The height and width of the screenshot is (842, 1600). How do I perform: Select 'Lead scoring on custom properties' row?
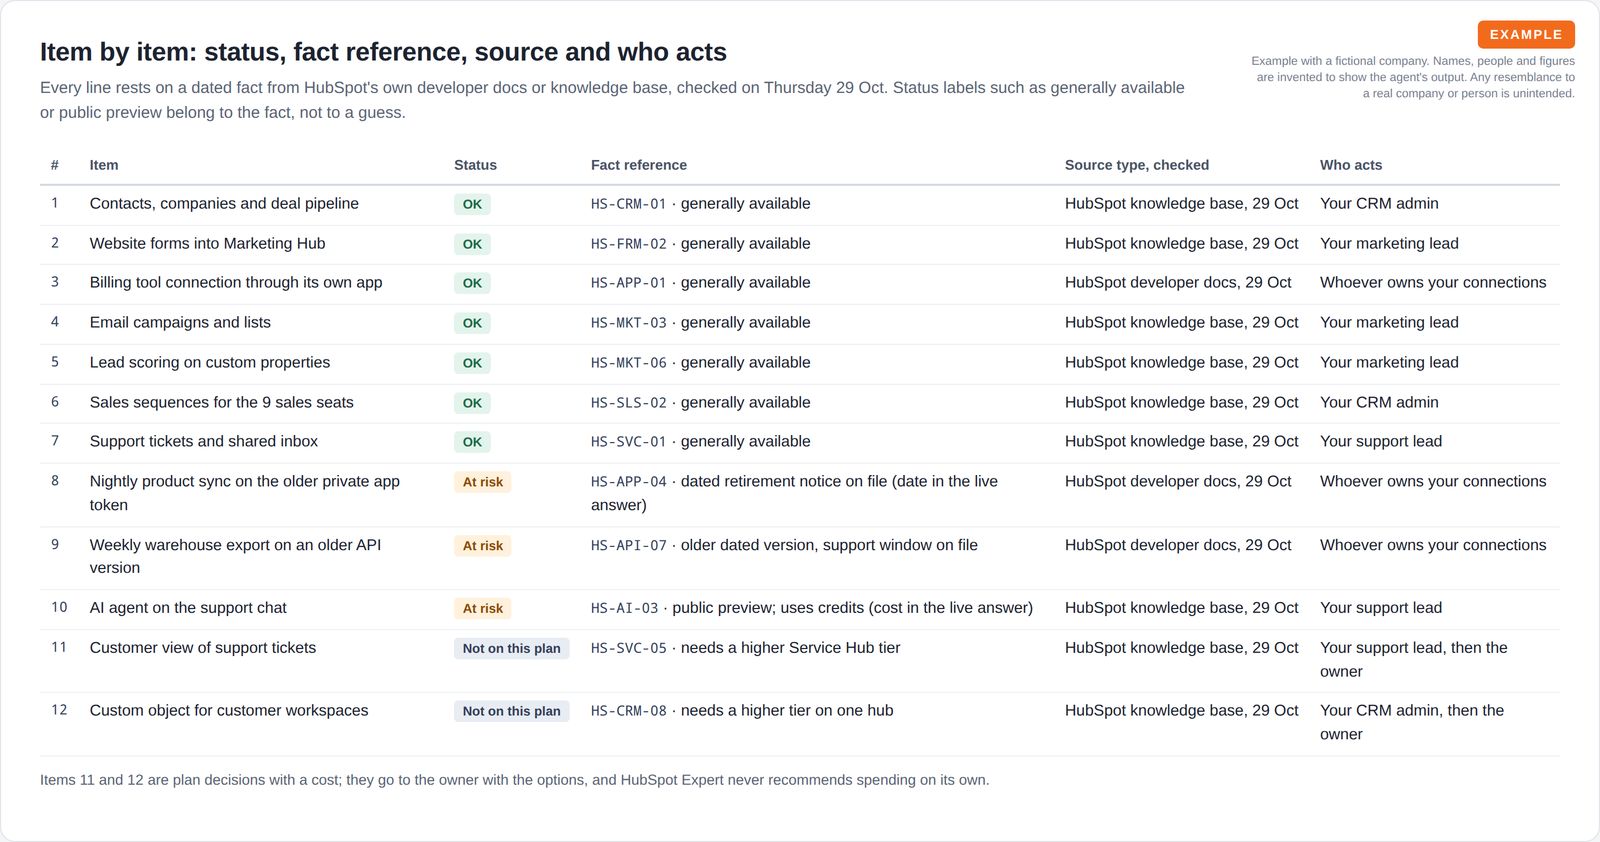[x=800, y=363]
